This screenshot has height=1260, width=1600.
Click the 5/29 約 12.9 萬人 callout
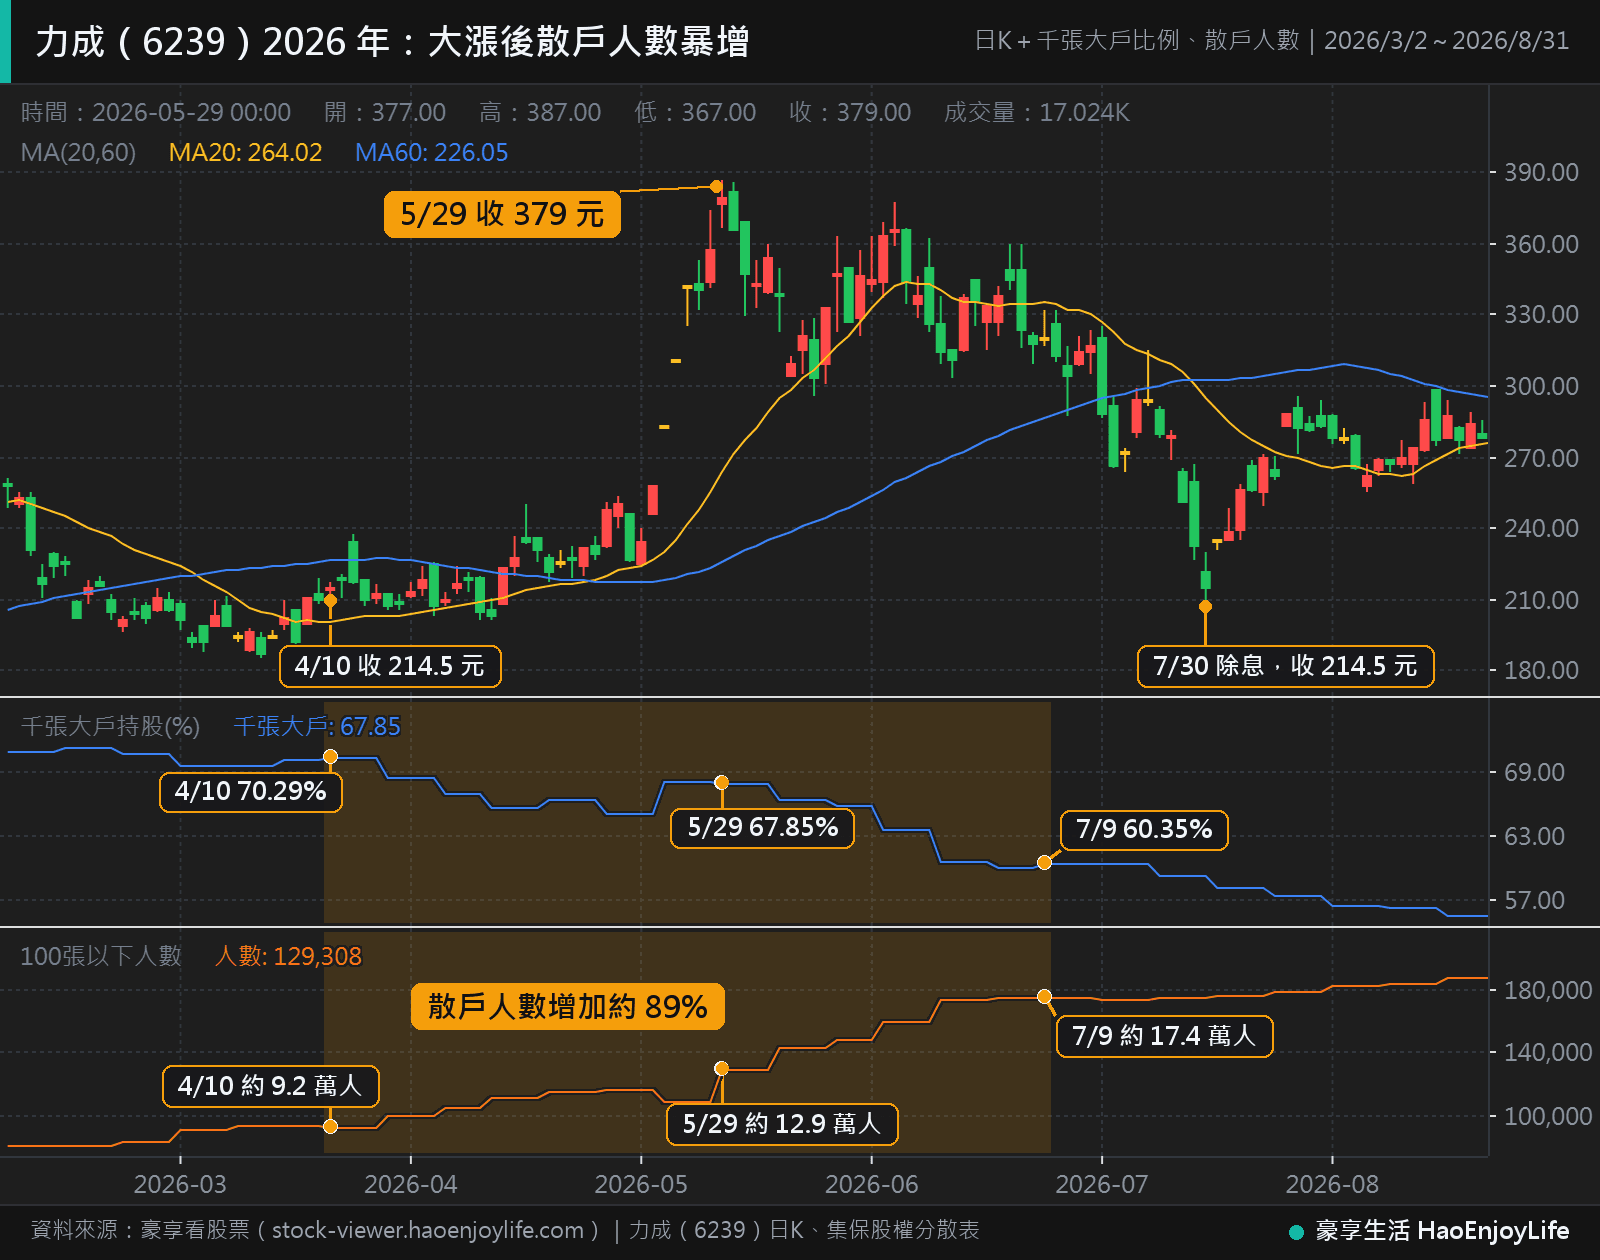tap(782, 1124)
